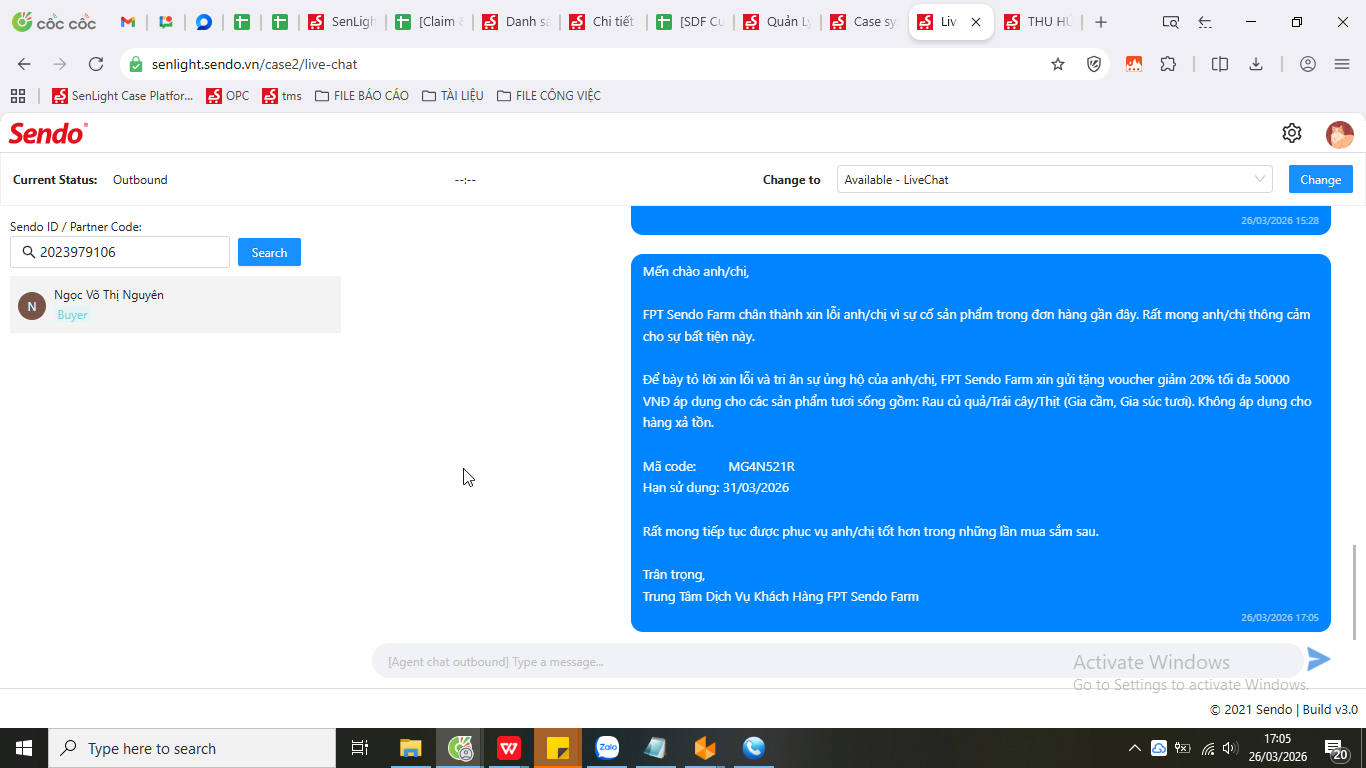Open the browser downloads icon
Image resolution: width=1366 pixels, height=768 pixels.
[1256, 64]
